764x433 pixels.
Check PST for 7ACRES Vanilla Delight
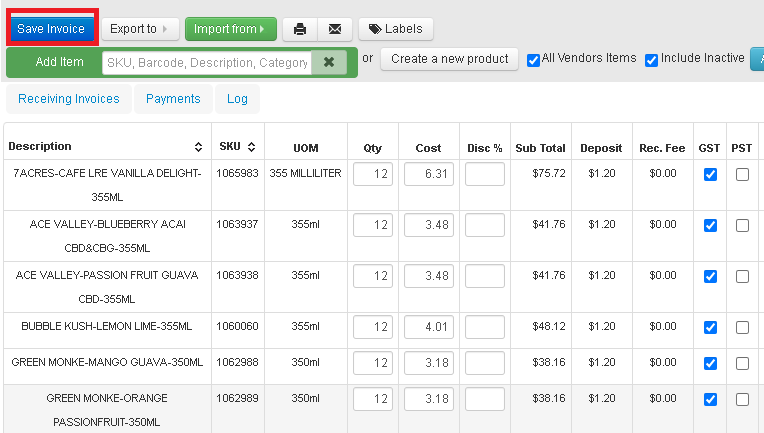coord(742,174)
